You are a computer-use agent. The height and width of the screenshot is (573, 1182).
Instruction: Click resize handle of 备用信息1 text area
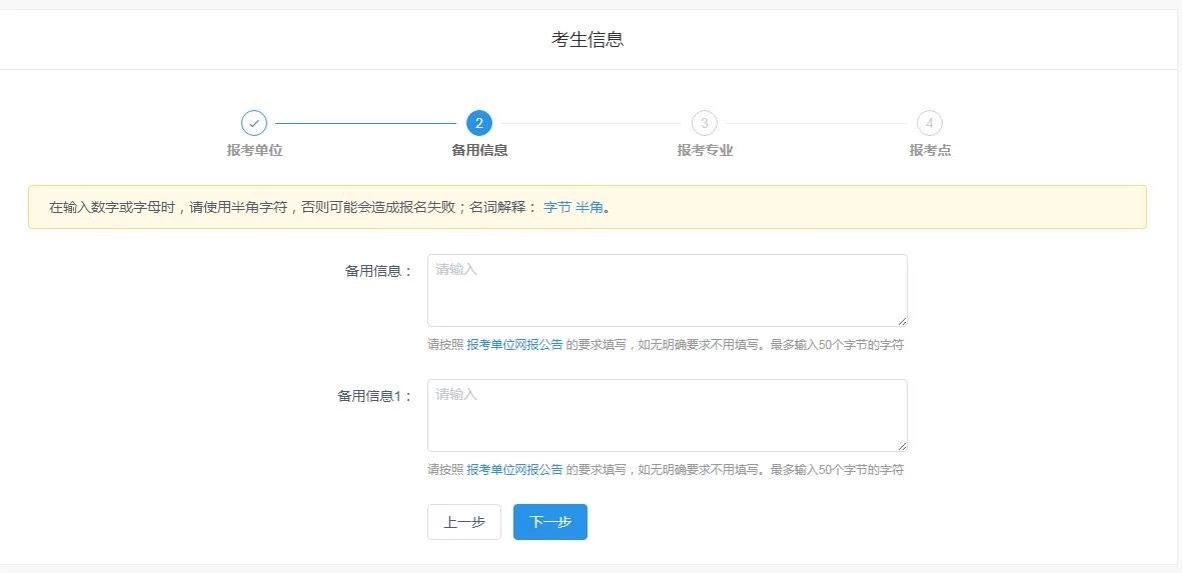902,446
